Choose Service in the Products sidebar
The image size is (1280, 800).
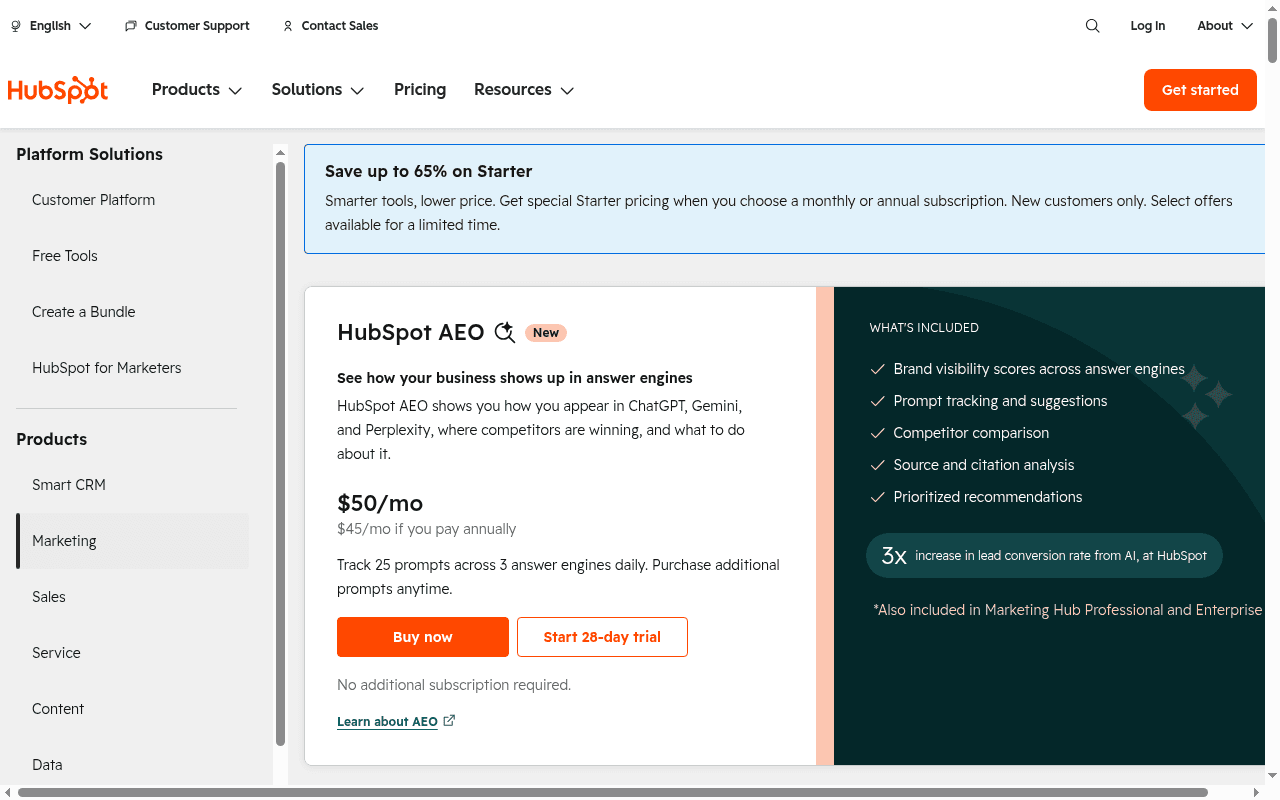click(132, 653)
